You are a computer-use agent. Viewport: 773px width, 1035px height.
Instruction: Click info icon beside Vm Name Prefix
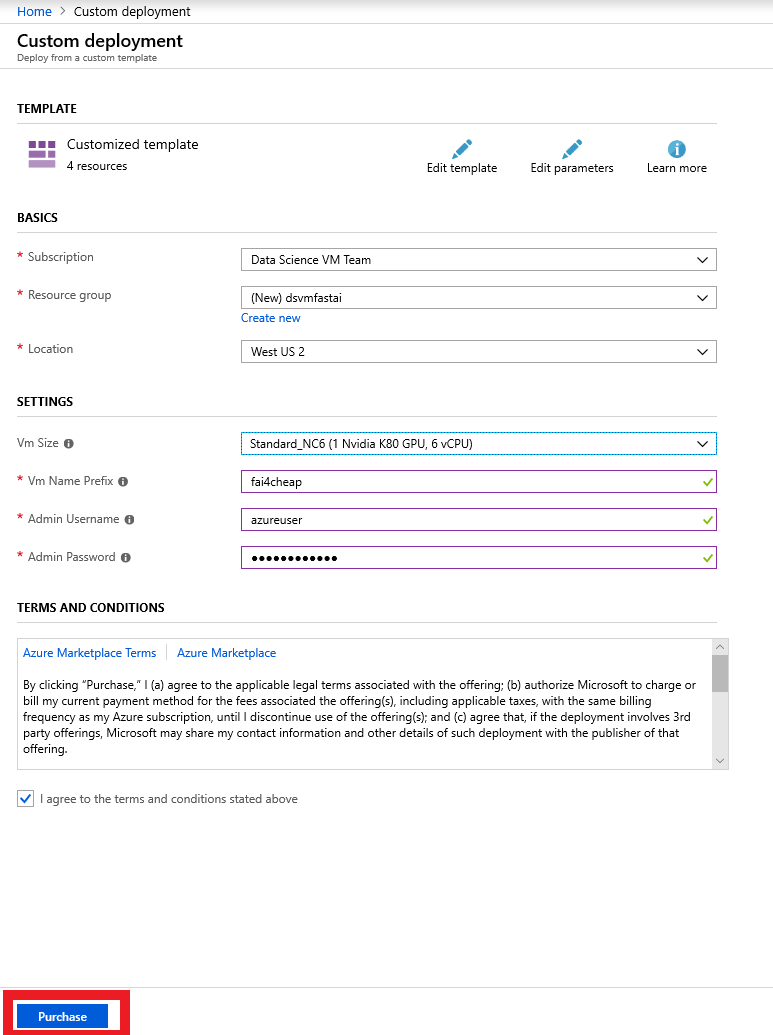123,481
